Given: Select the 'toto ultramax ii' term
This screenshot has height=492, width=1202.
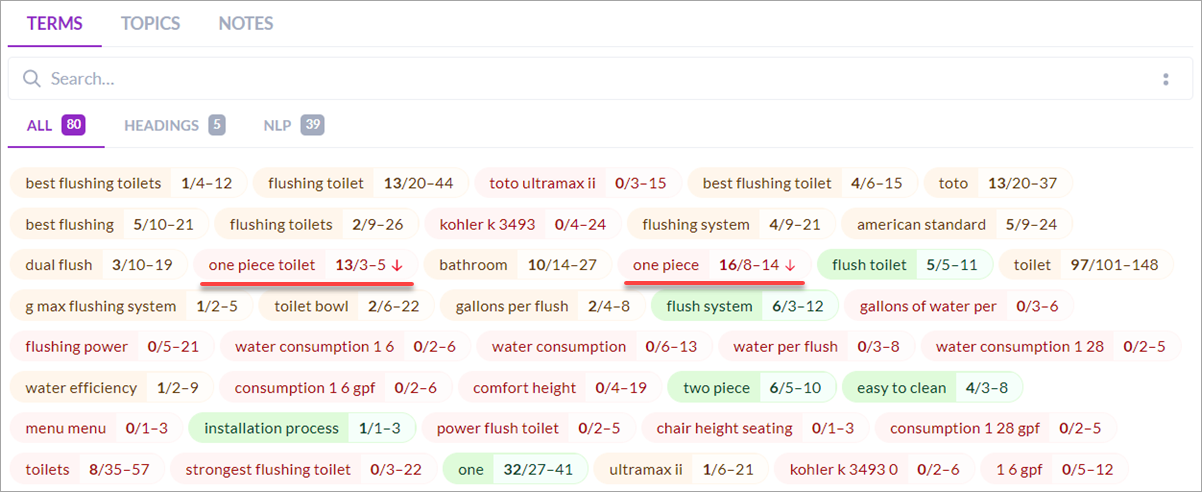Looking at the screenshot, I should (542, 183).
